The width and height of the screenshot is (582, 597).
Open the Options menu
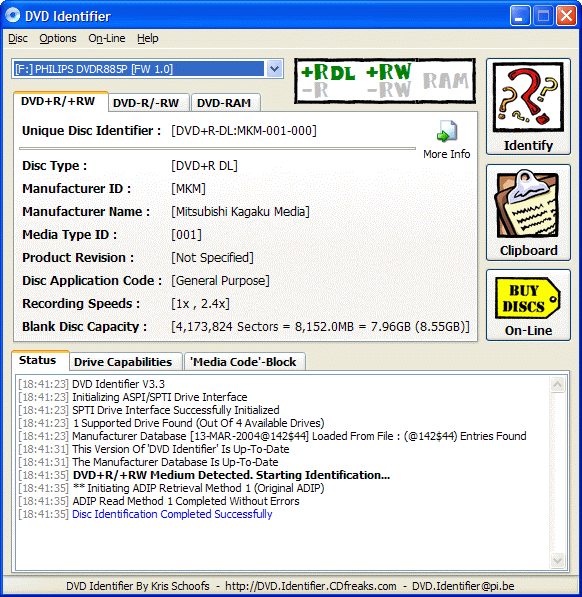click(58, 38)
